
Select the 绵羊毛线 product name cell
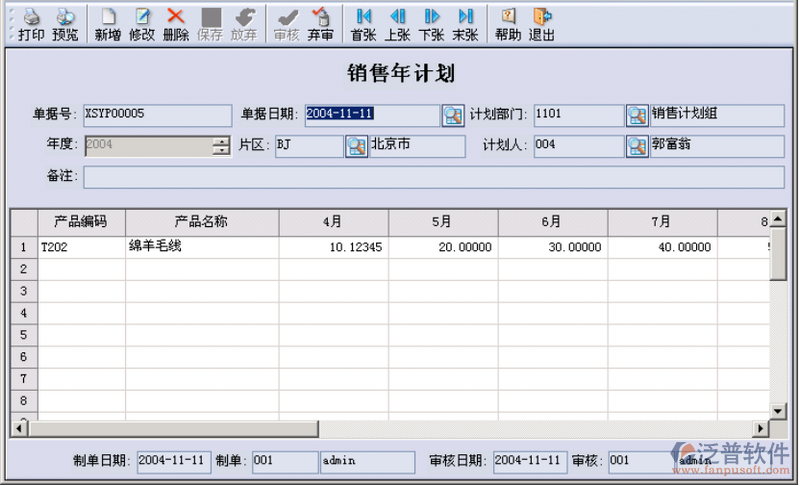pos(202,246)
